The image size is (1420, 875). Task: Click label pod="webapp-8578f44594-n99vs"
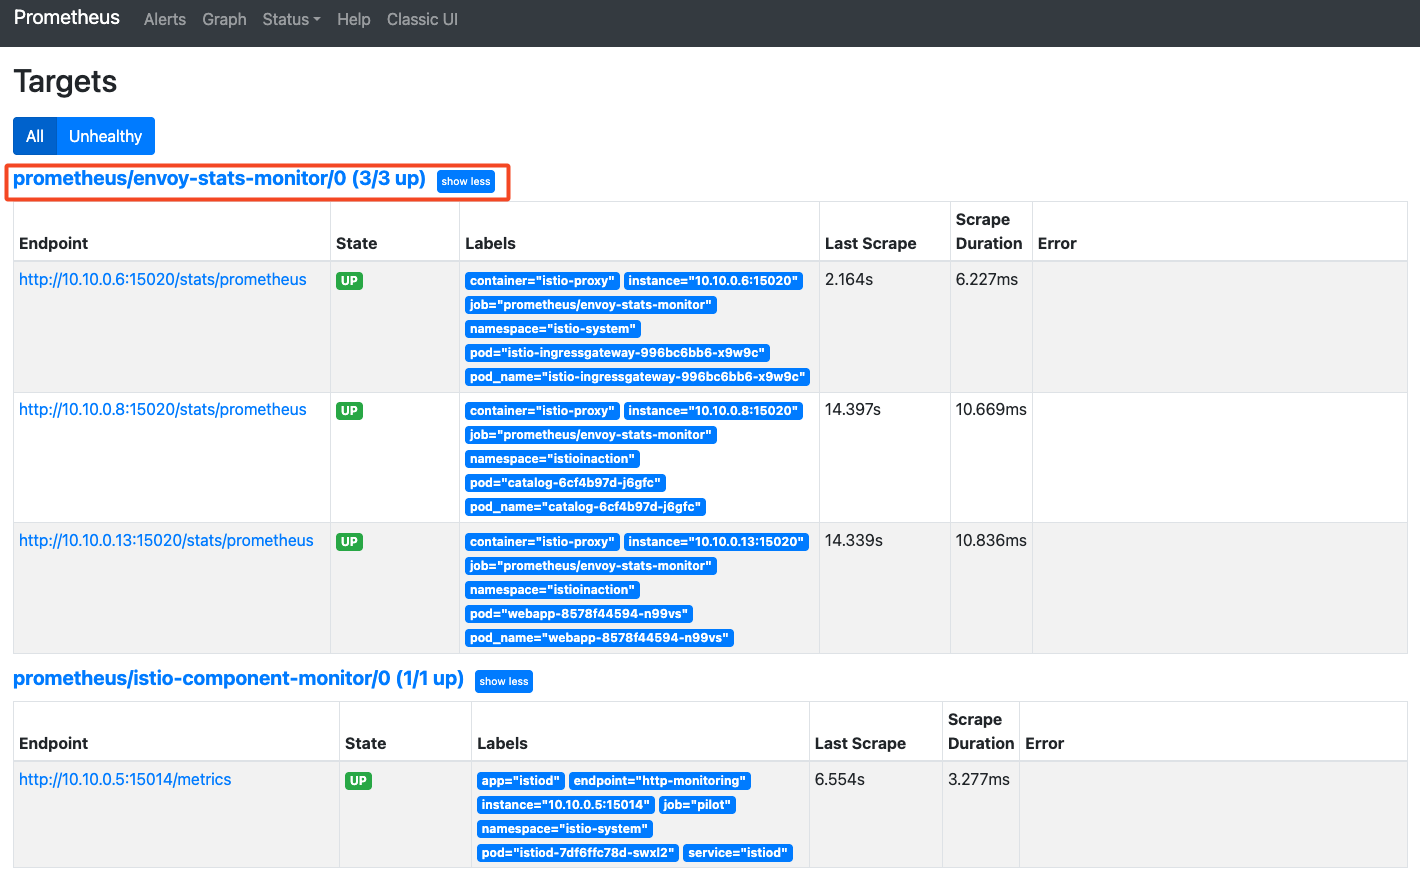click(x=579, y=614)
